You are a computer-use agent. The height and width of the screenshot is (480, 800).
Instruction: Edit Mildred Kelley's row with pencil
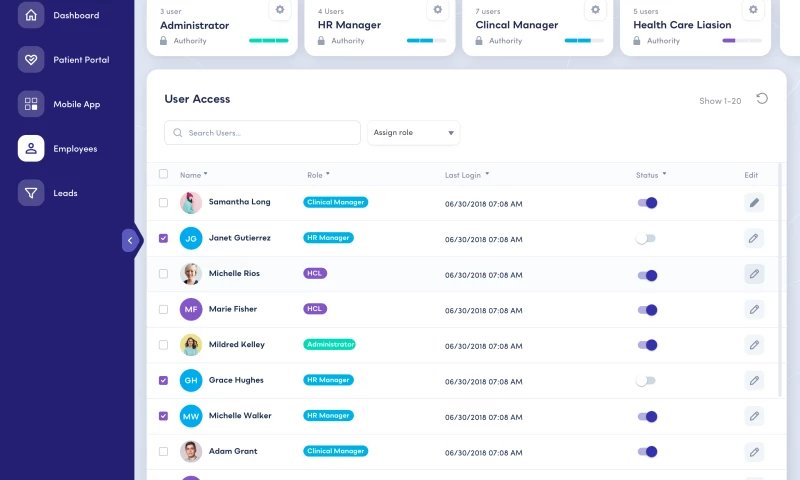tap(754, 345)
